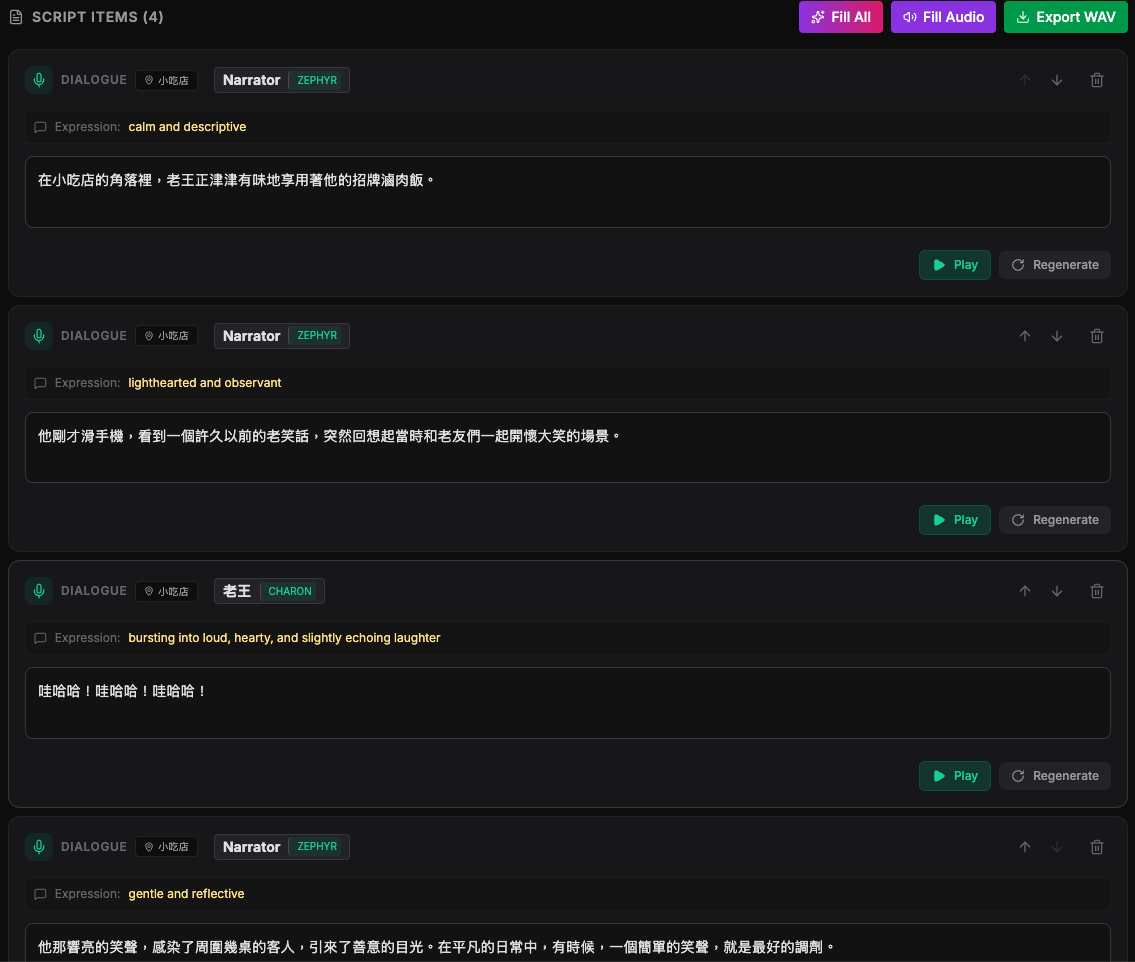Edit the 哇哈哈 dialogue text box

pyautogui.click(x=568, y=703)
